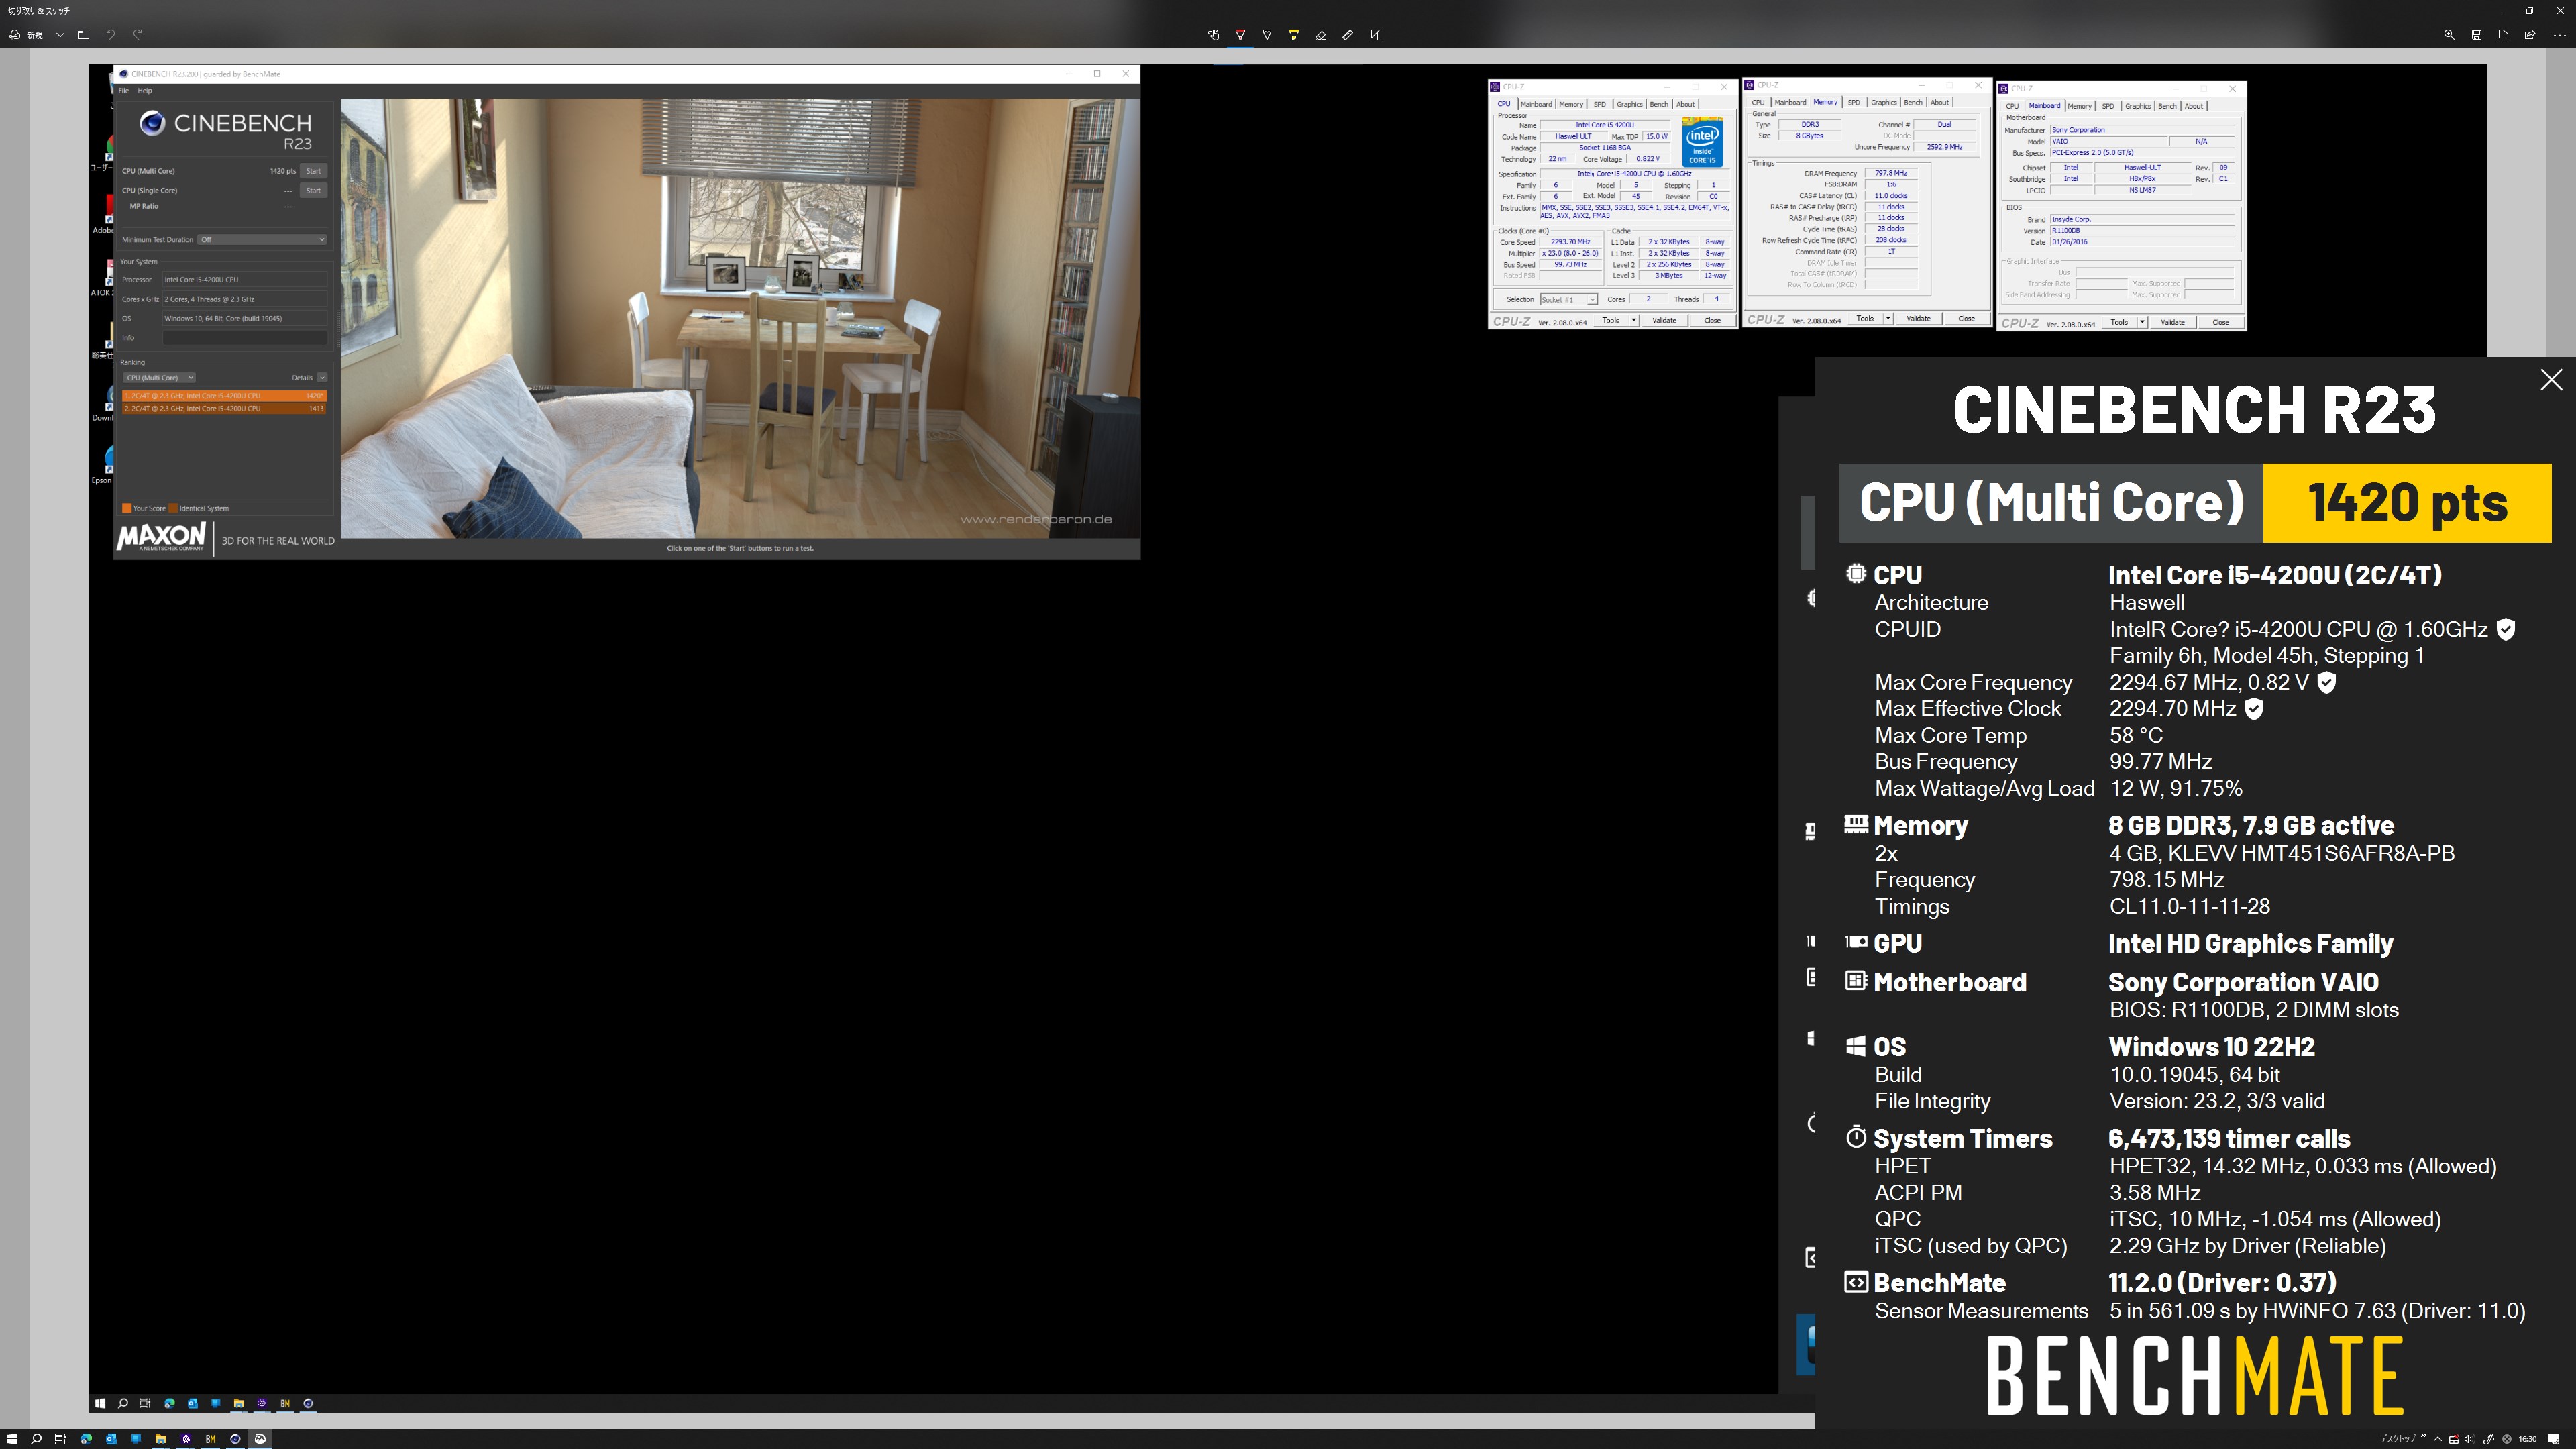Activate the image crop tool

click(x=1375, y=35)
